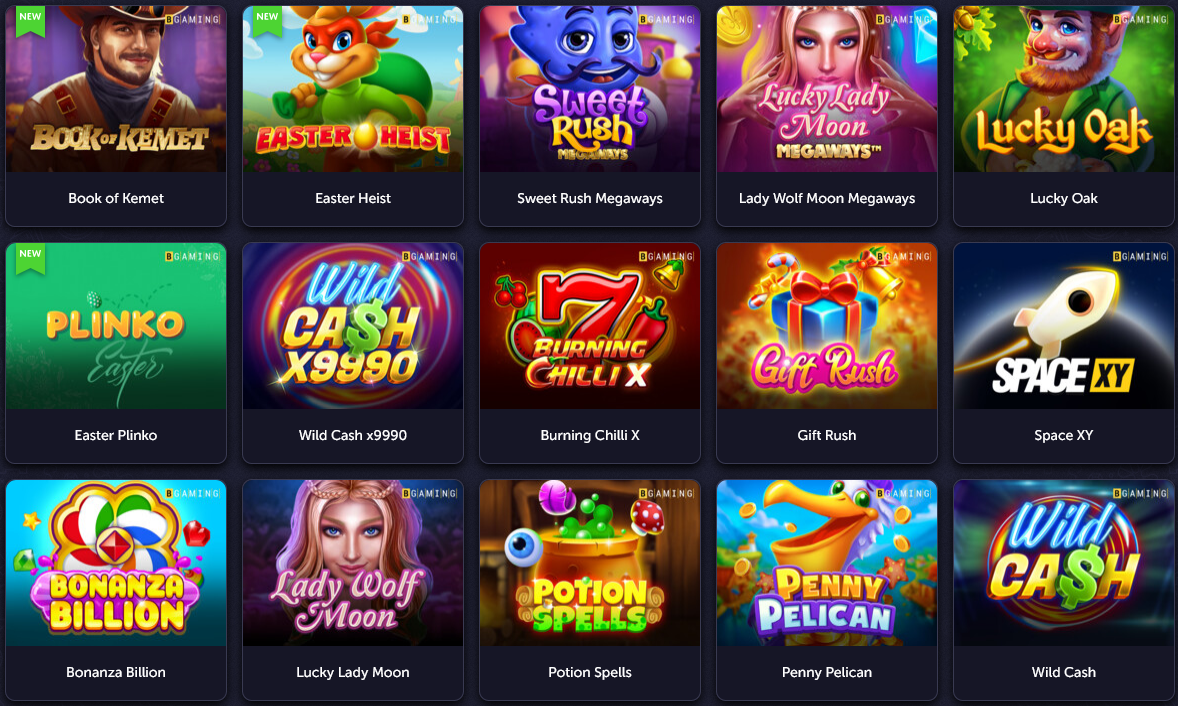The image size is (1178, 706).
Task: Launch the Wild Cash x9990 game image
Action: pyautogui.click(x=353, y=326)
